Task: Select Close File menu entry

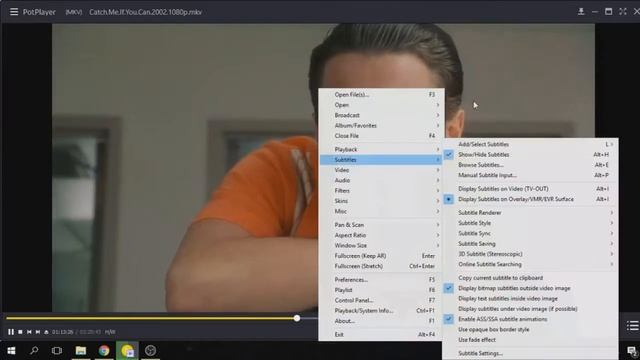Action: pyautogui.click(x=381, y=136)
